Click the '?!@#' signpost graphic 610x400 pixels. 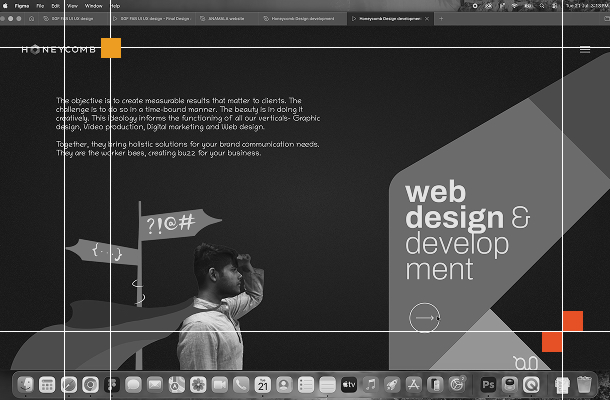[x=181, y=223]
